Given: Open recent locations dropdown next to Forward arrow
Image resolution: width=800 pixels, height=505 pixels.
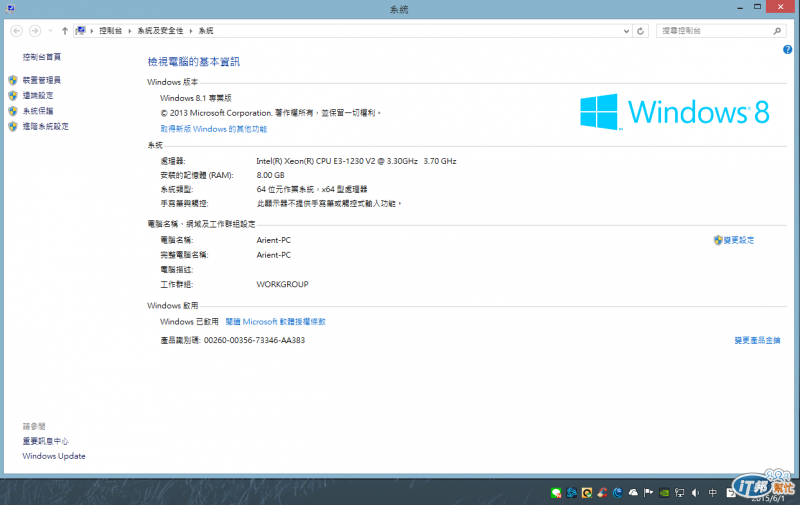Looking at the screenshot, I should [x=51, y=31].
